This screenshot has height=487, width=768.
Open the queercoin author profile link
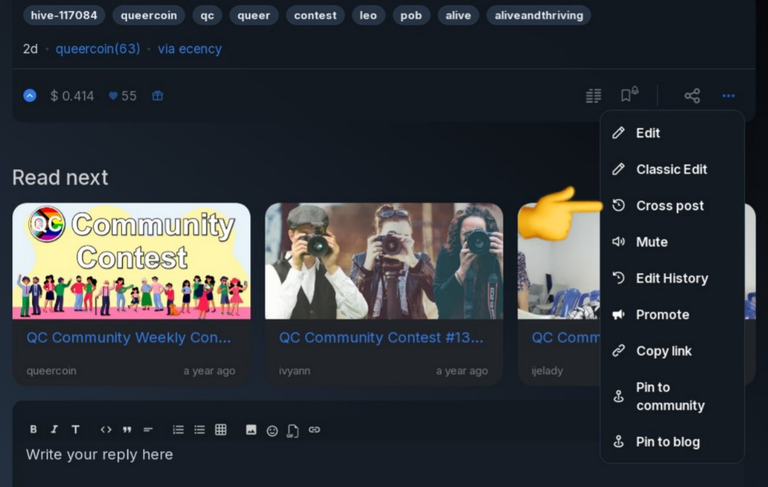click(97, 49)
